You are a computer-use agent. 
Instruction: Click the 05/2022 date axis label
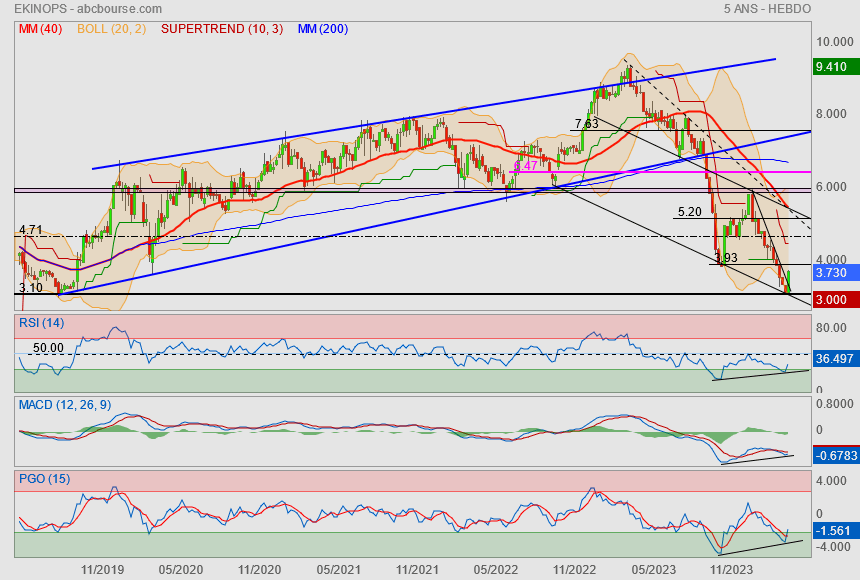(496, 570)
